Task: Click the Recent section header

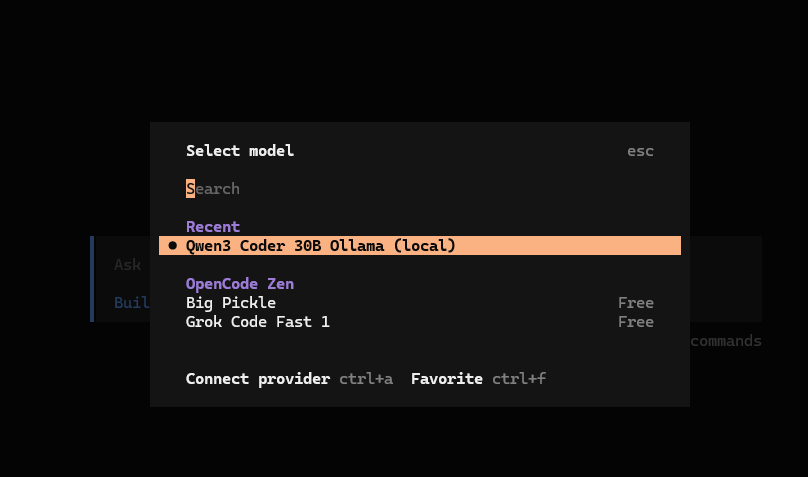Action: tap(213, 227)
